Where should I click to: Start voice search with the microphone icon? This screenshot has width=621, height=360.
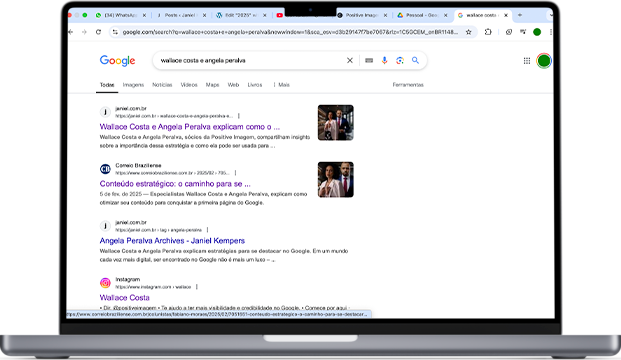(x=384, y=60)
